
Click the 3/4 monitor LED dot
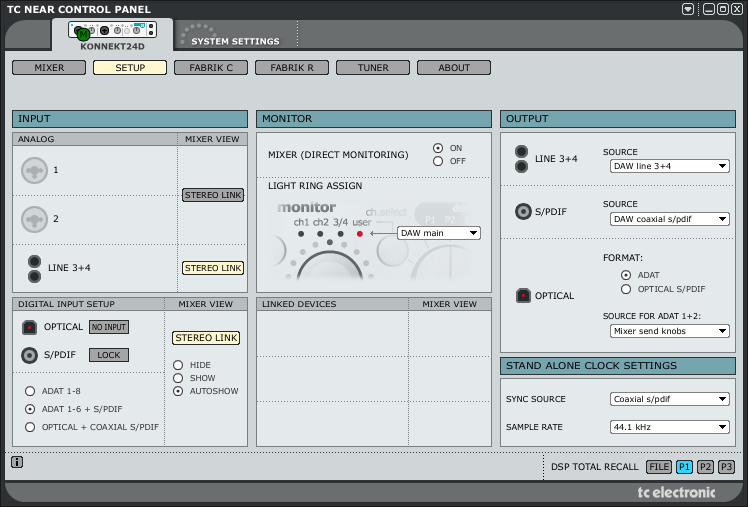(340, 234)
